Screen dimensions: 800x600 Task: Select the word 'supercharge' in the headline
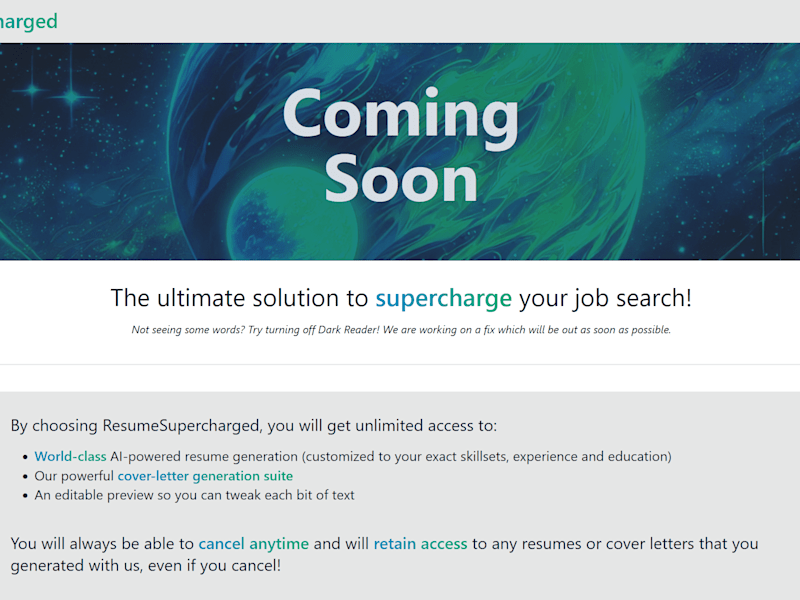click(x=443, y=298)
